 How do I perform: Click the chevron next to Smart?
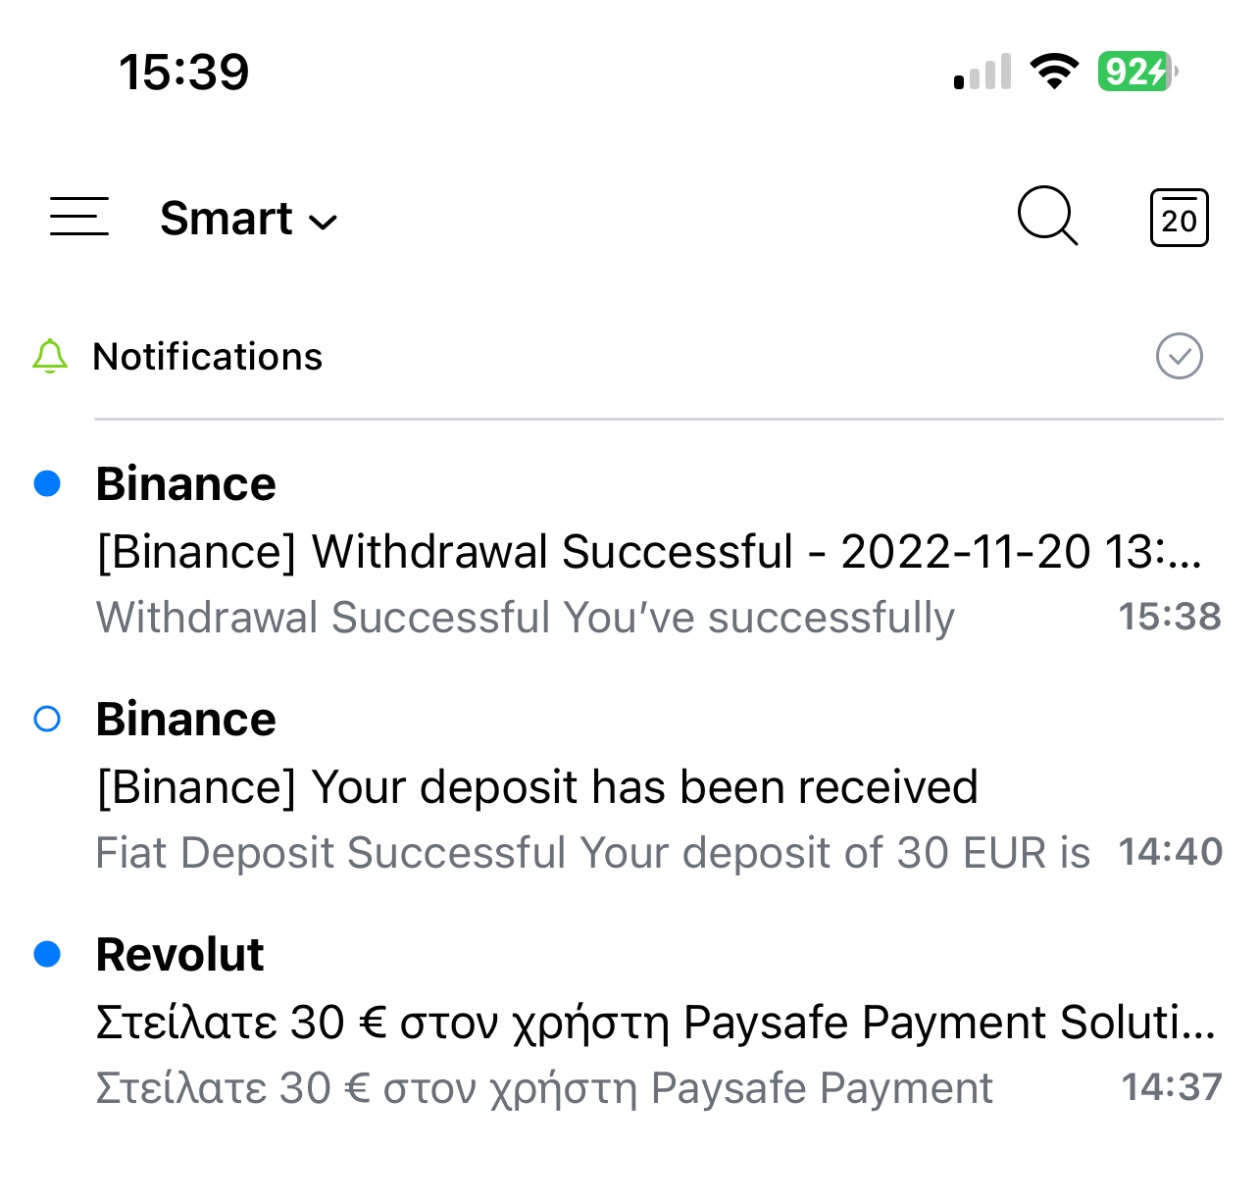tap(323, 222)
